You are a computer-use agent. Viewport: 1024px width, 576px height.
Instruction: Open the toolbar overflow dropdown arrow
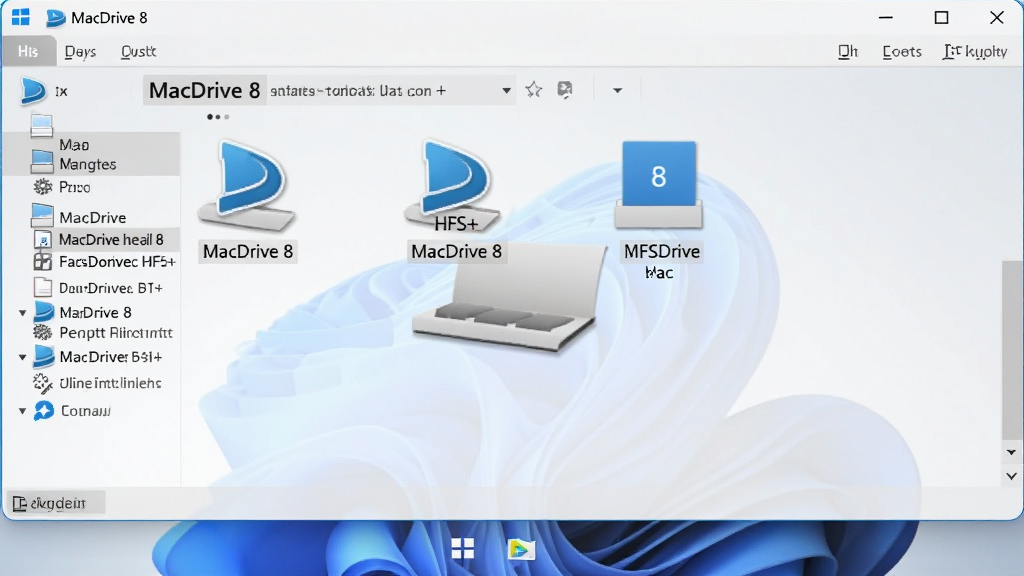click(x=617, y=90)
